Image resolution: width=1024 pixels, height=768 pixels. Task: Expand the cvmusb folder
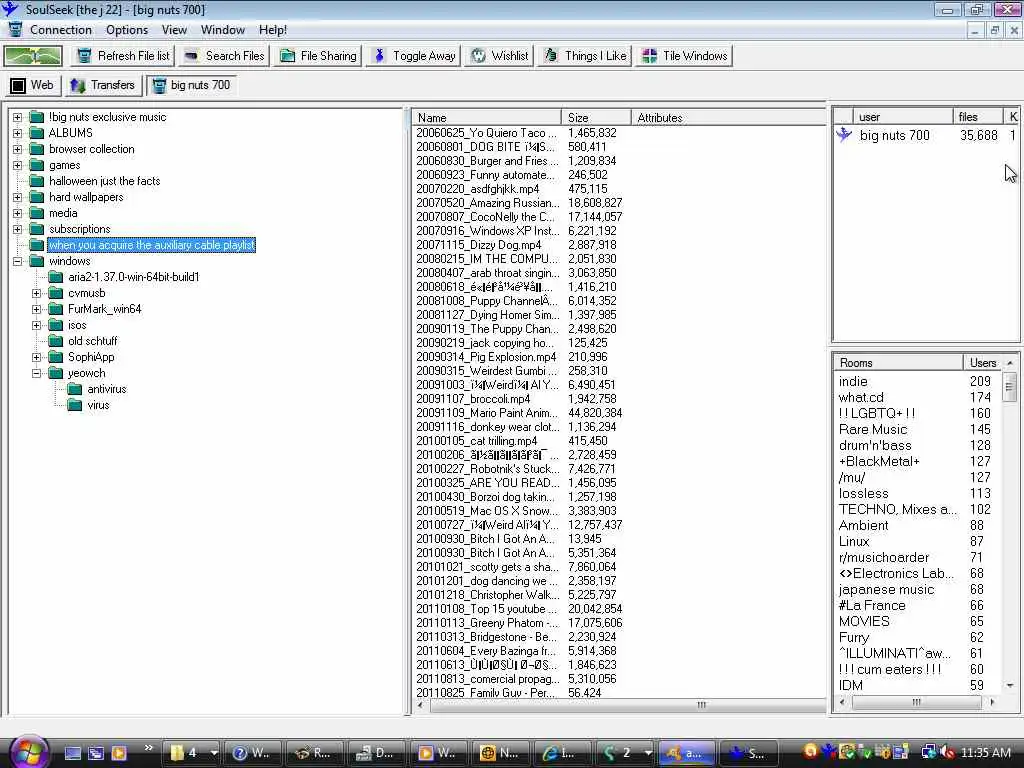37,293
